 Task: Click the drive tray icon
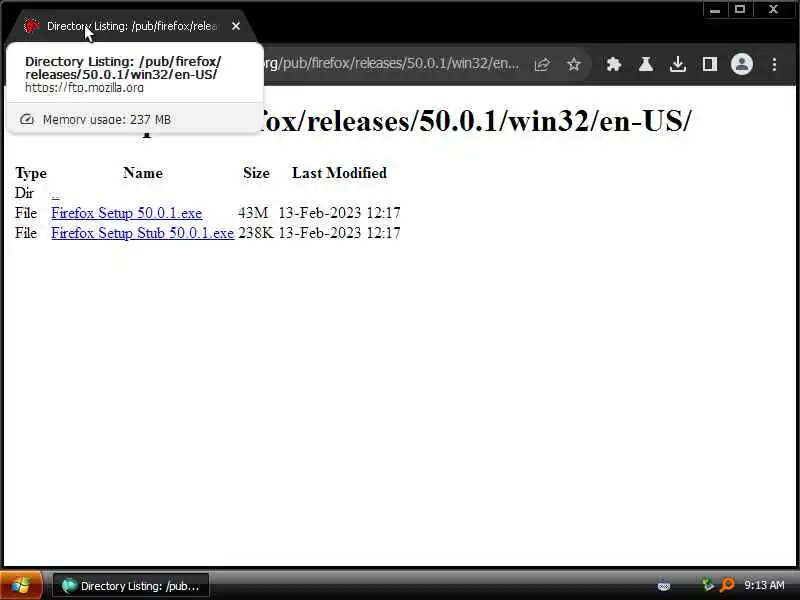pyautogui.click(x=664, y=585)
